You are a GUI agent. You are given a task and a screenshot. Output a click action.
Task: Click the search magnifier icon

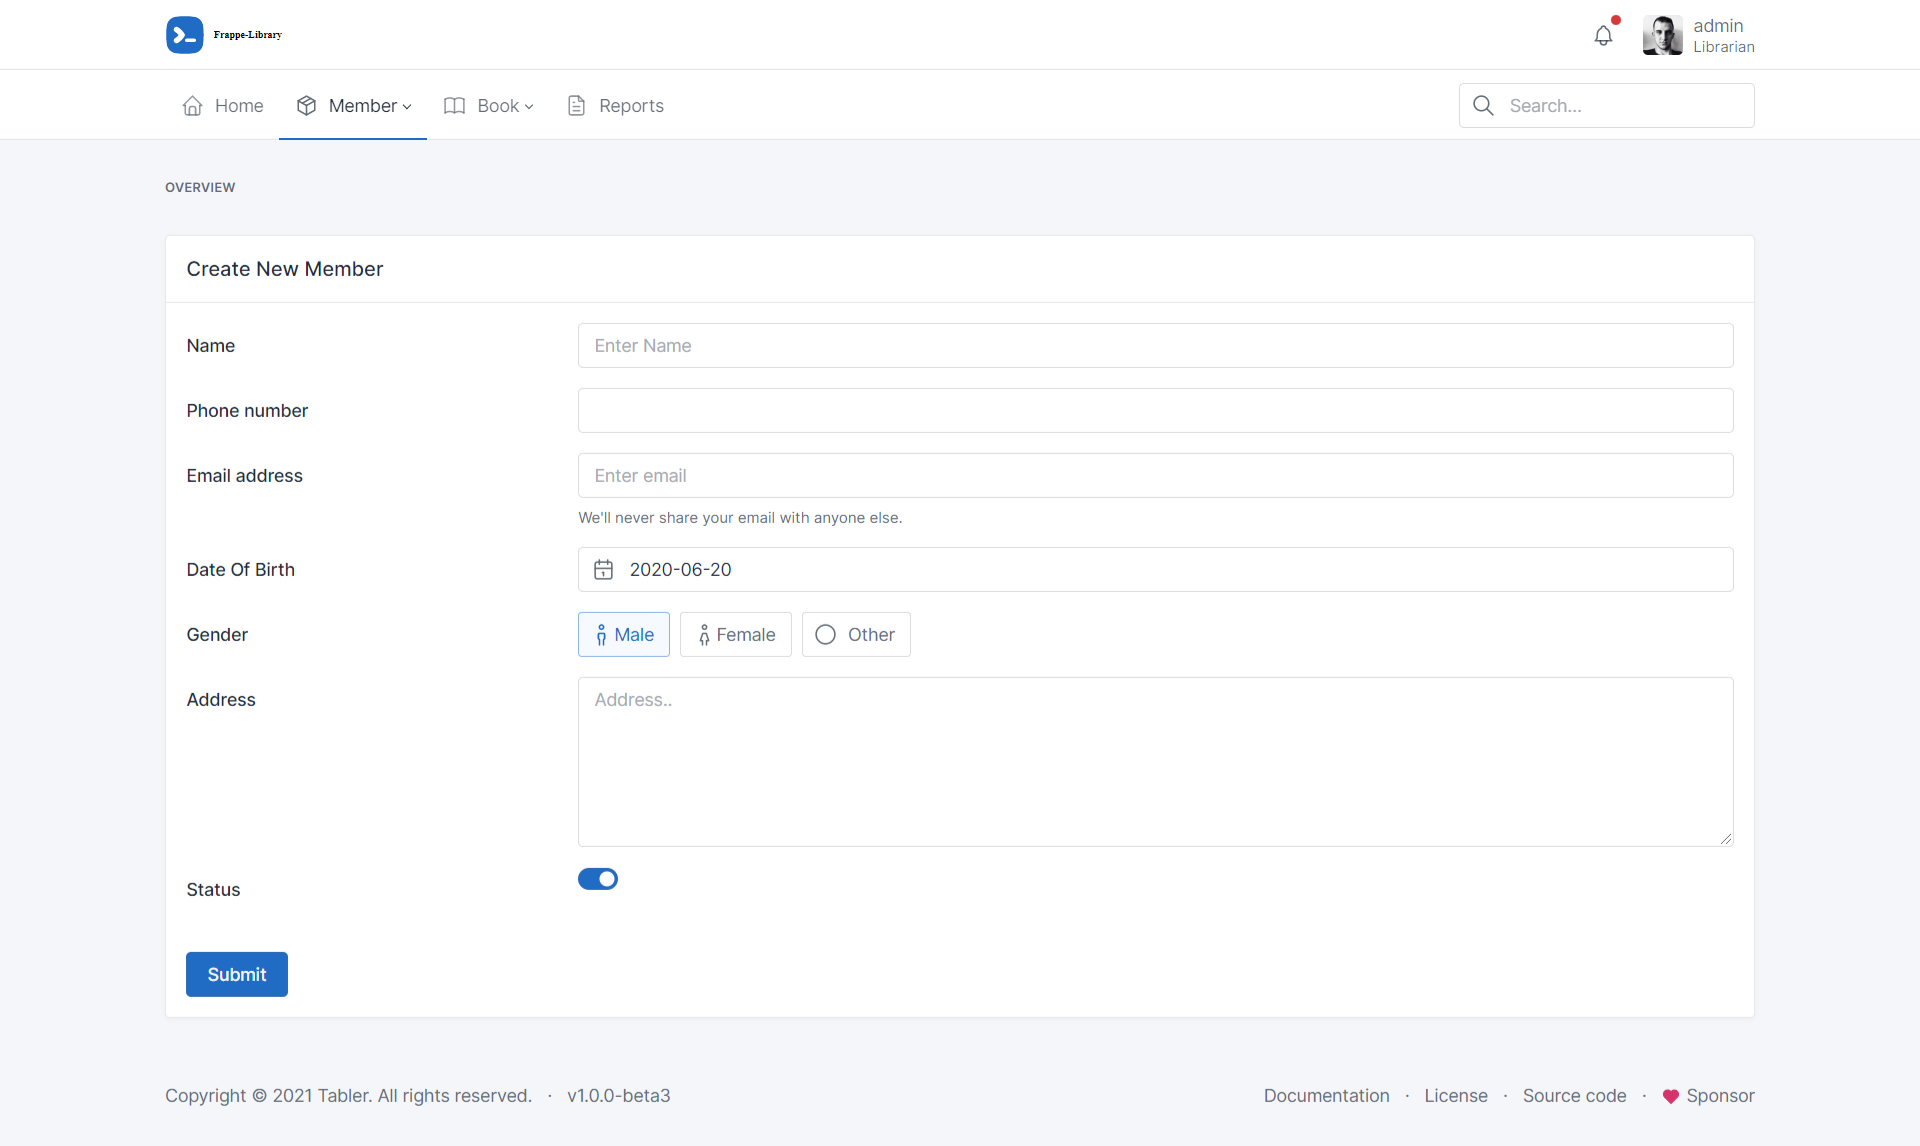(x=1483, y=106)
